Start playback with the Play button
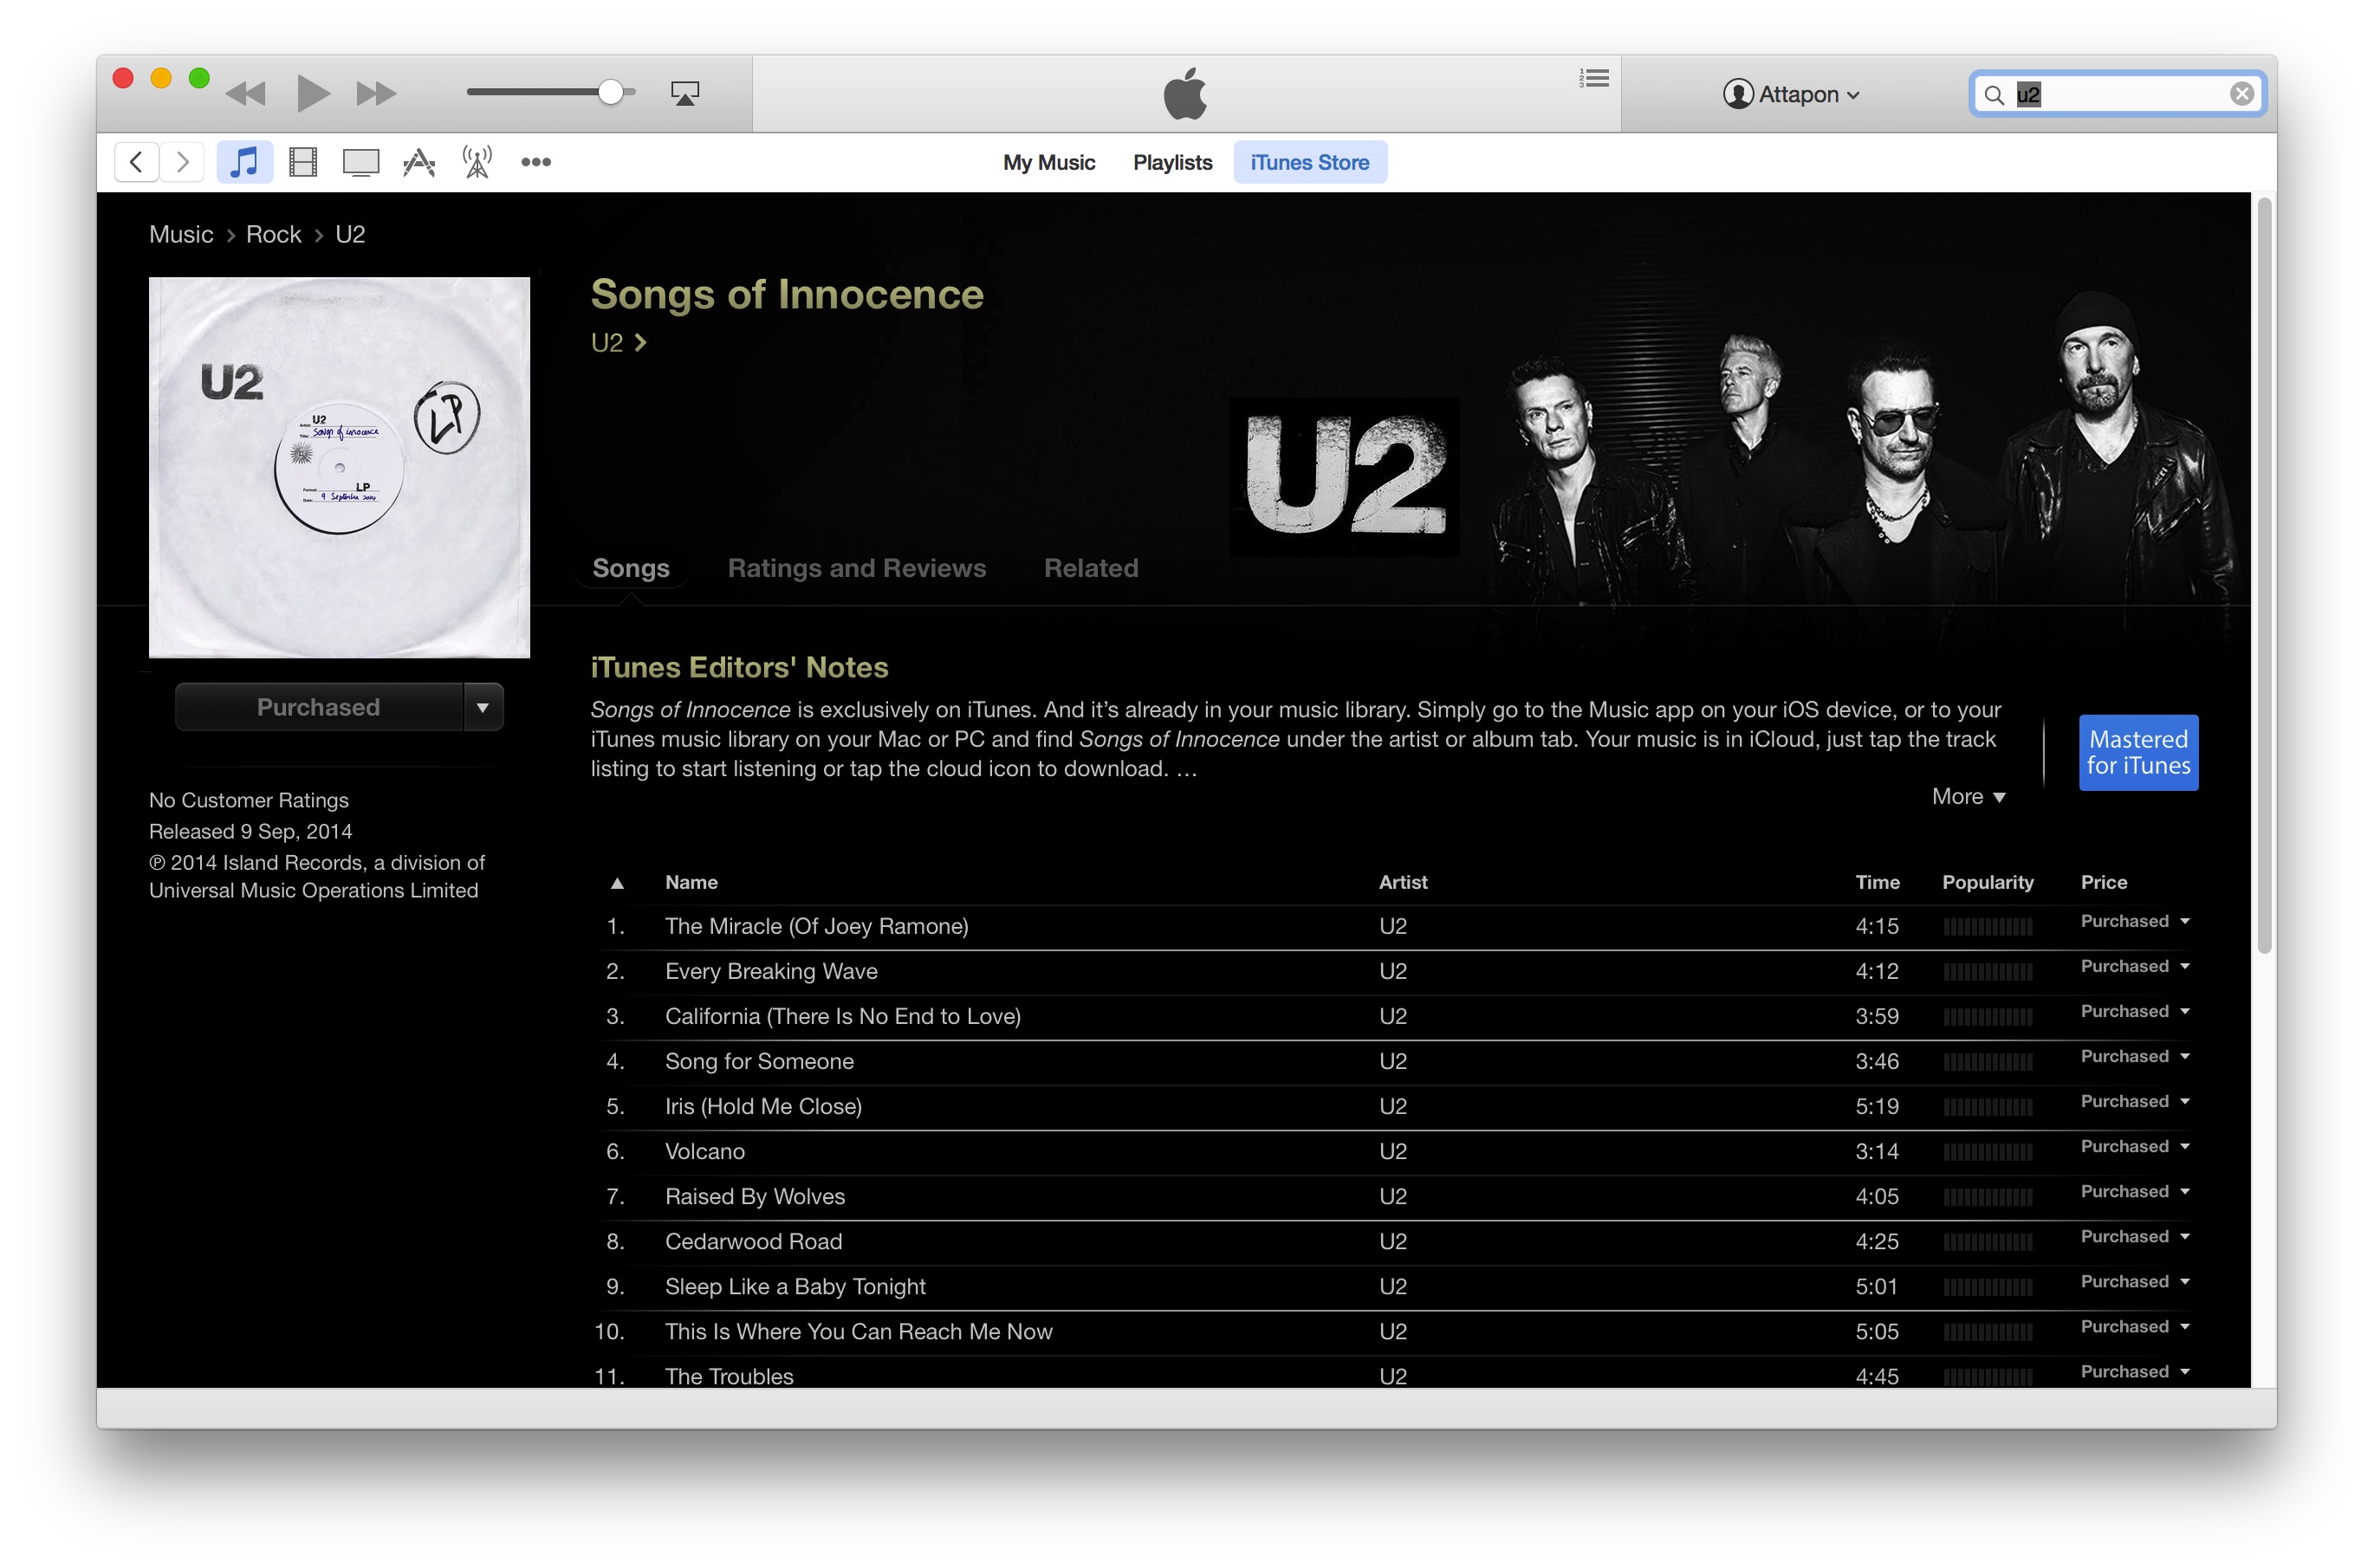This screenshot has width=2374, height=1568. (x=313, y=94)
